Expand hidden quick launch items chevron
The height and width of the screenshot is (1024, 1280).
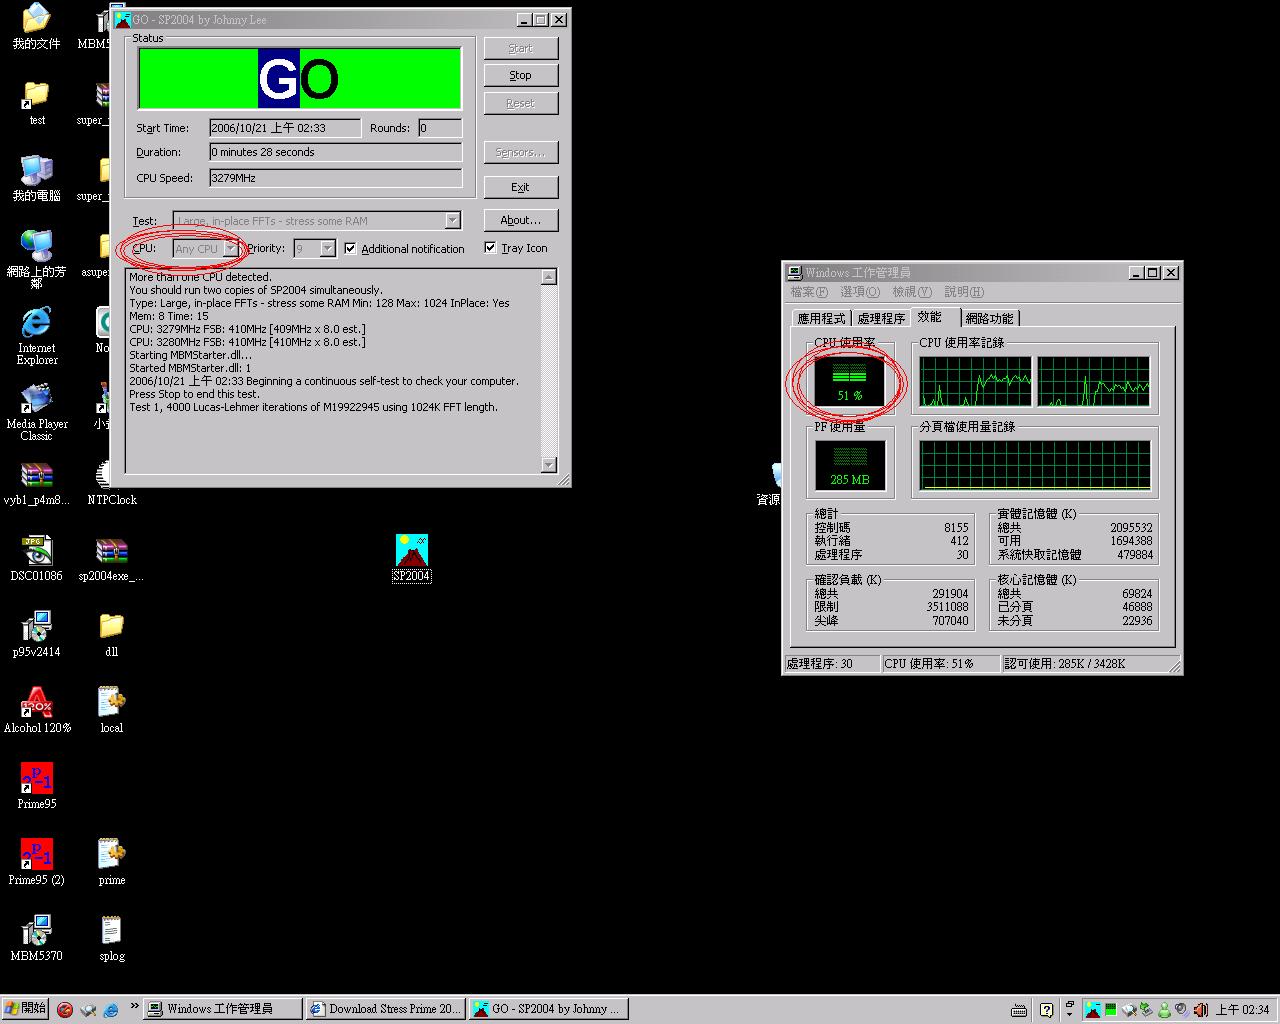[x=134, y=1007]
